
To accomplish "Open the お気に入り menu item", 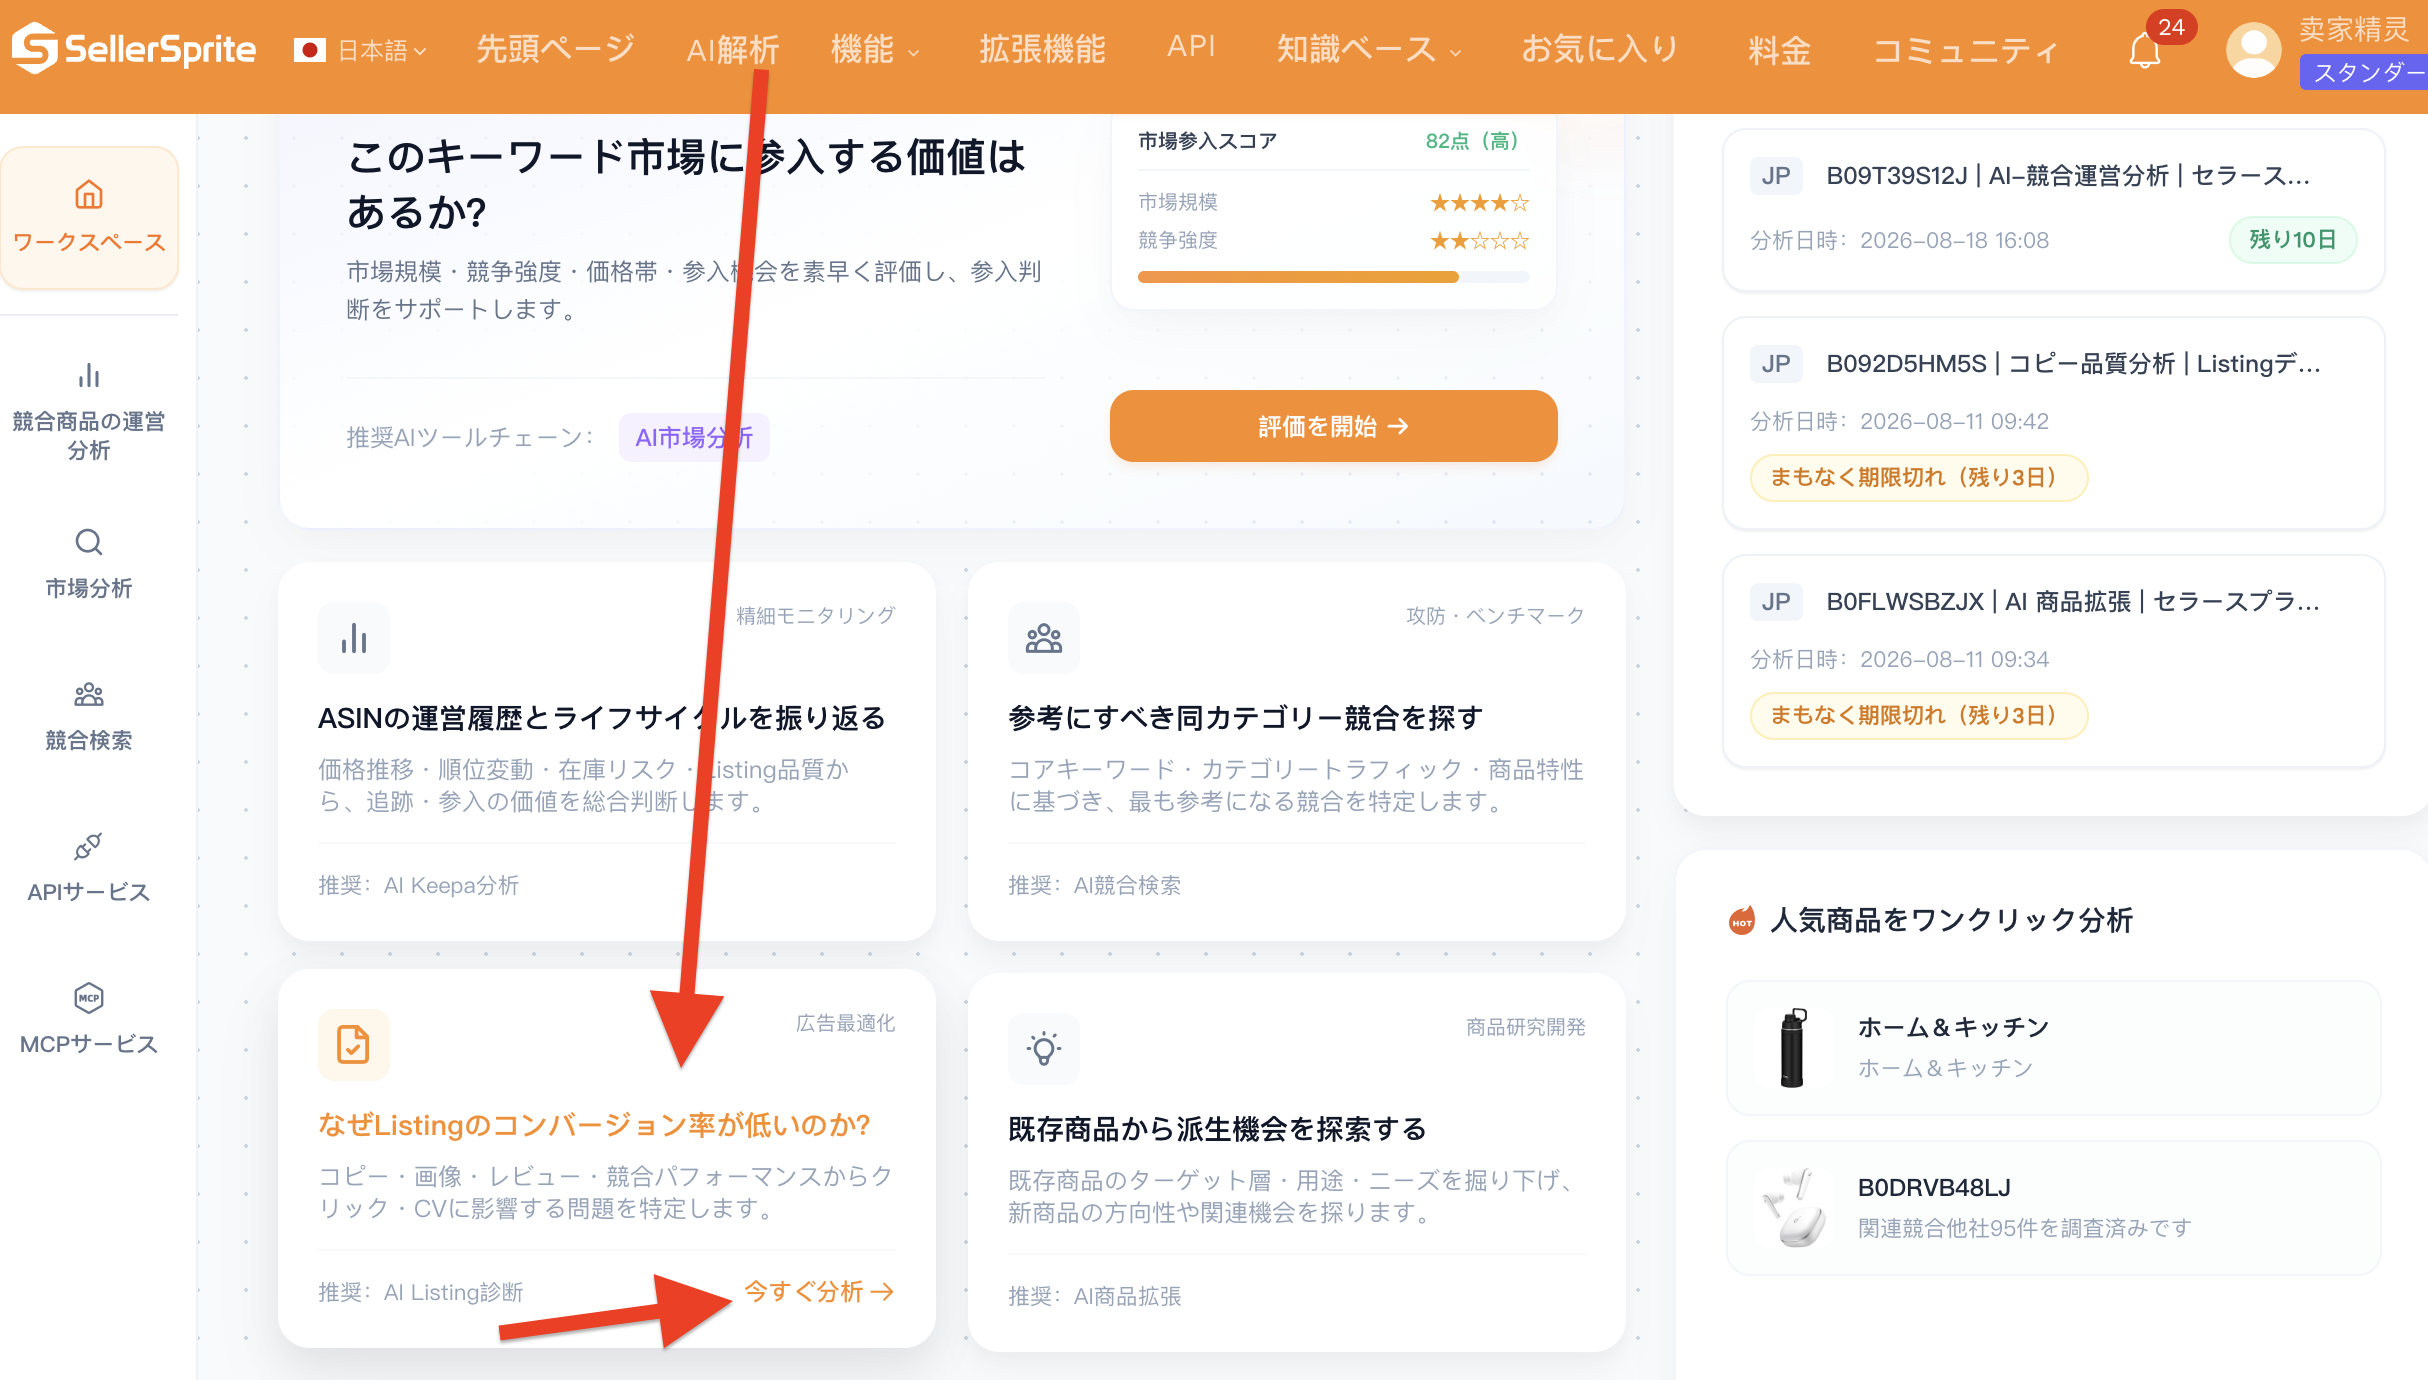I will (x=1599, y=49).
